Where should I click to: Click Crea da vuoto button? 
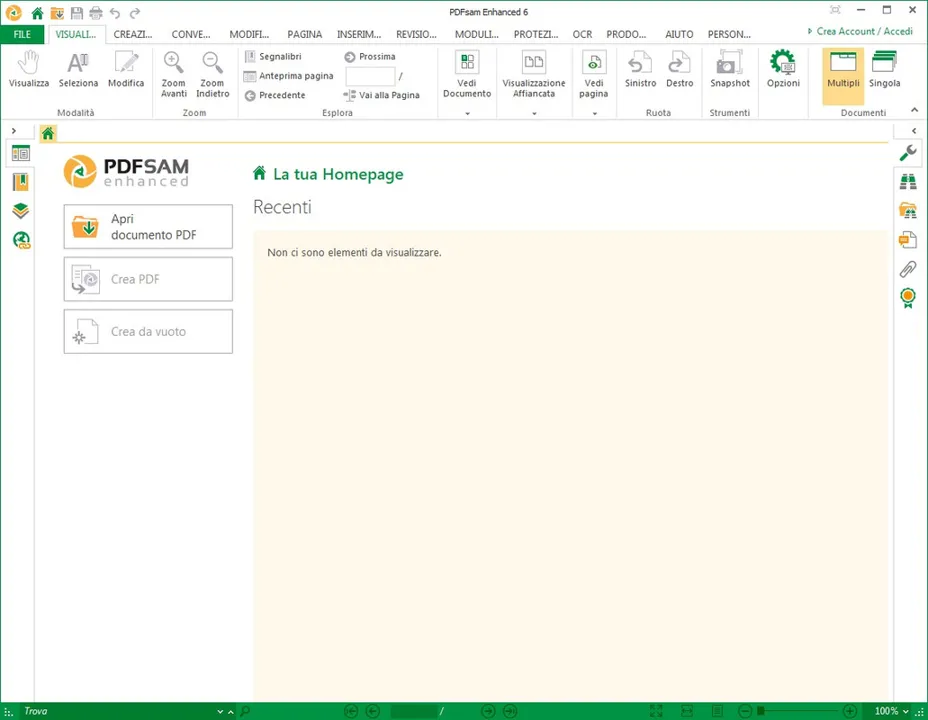148,331
